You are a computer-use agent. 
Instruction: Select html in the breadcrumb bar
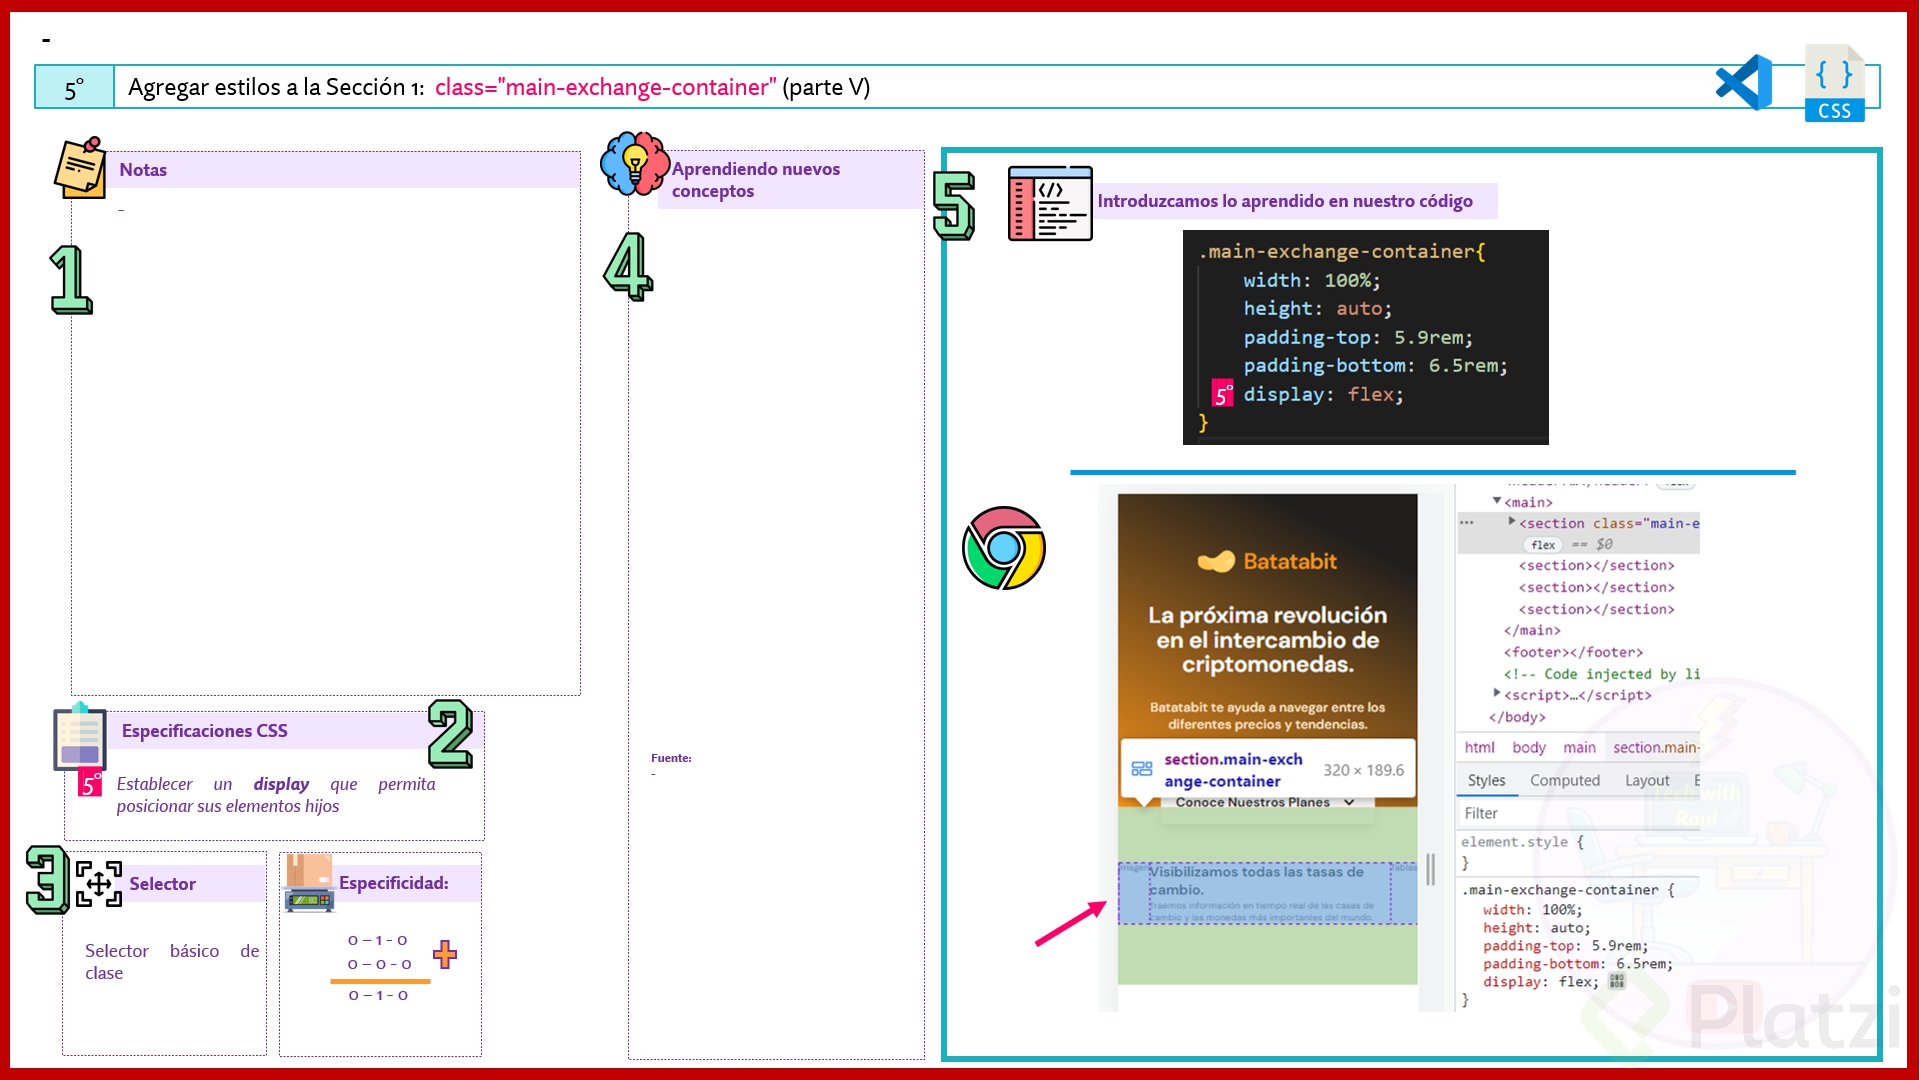click(x=1479, y=747)
